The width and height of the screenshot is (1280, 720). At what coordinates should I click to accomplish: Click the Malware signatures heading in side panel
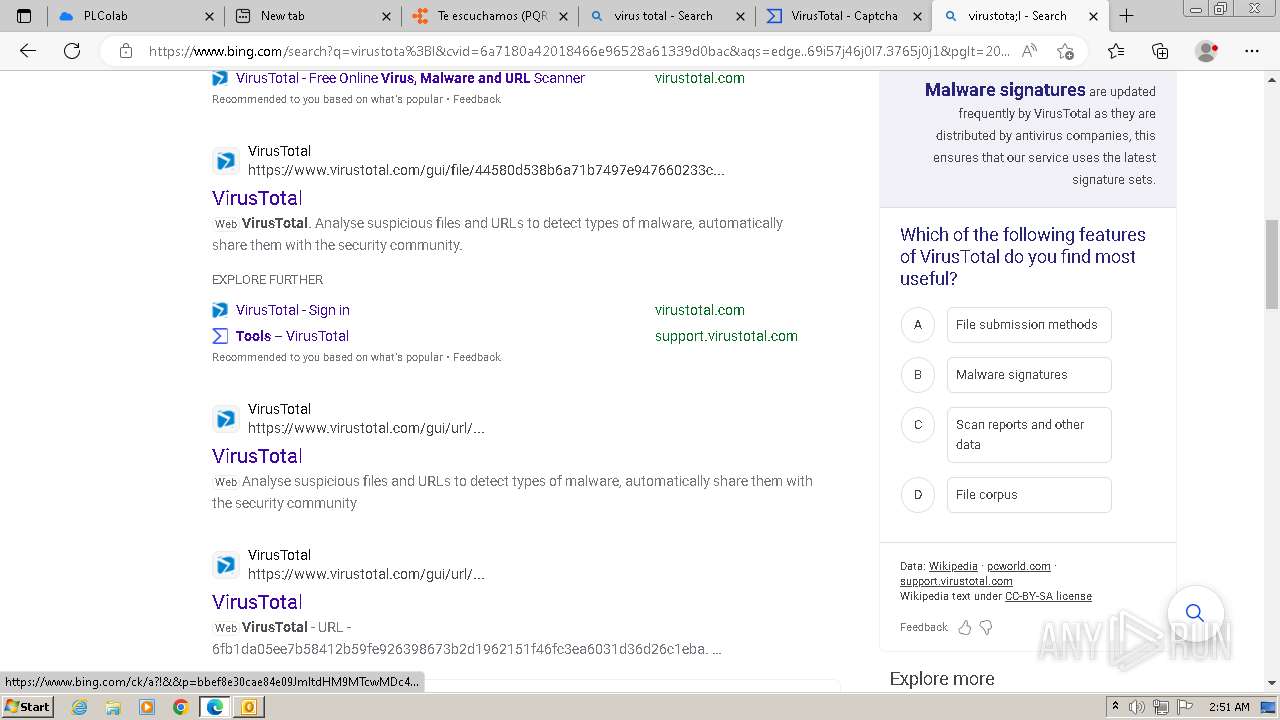pyautogui.click(x=1005, y=90)
